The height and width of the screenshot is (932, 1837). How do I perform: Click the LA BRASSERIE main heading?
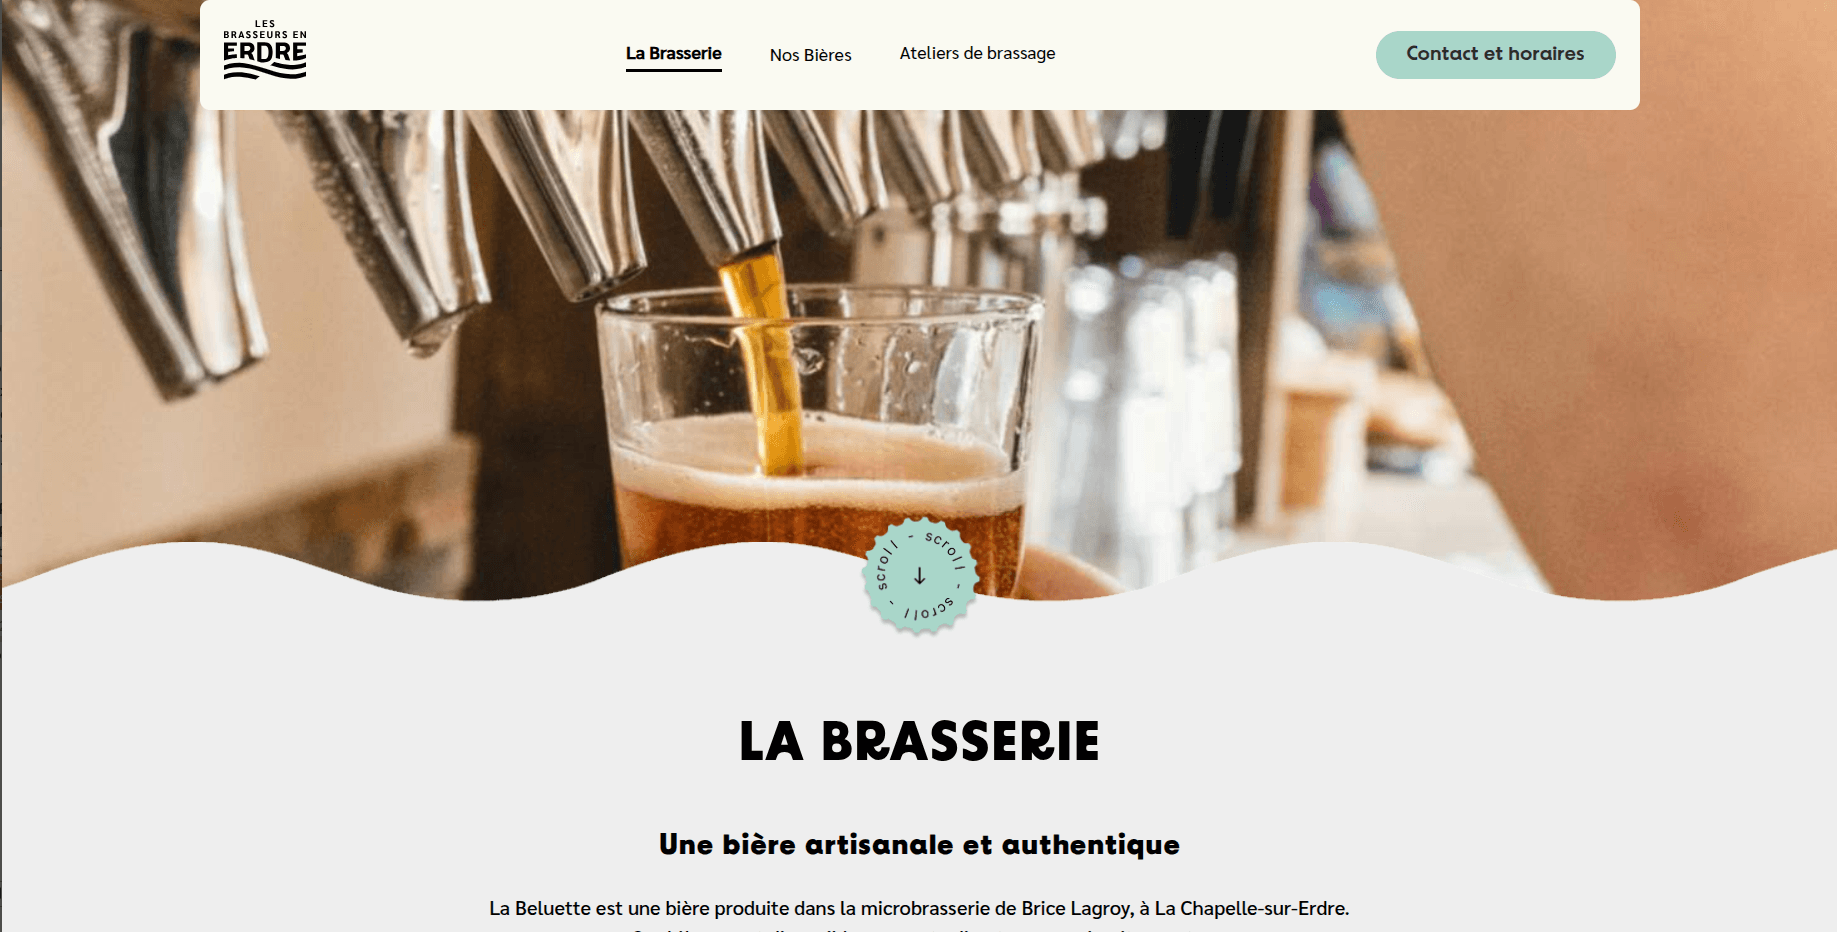[919, 741]
